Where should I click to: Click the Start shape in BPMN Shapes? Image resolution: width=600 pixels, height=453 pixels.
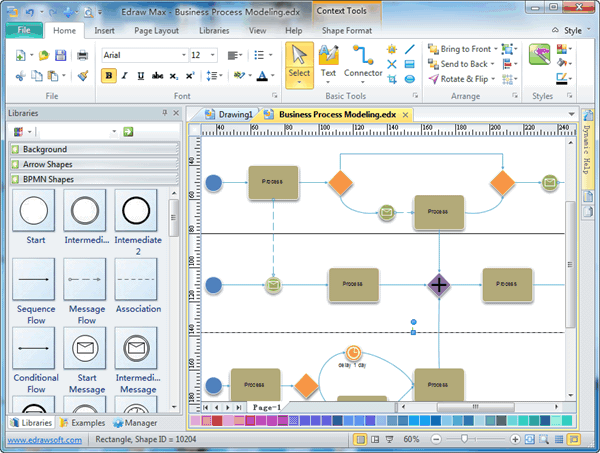point(35,210)
